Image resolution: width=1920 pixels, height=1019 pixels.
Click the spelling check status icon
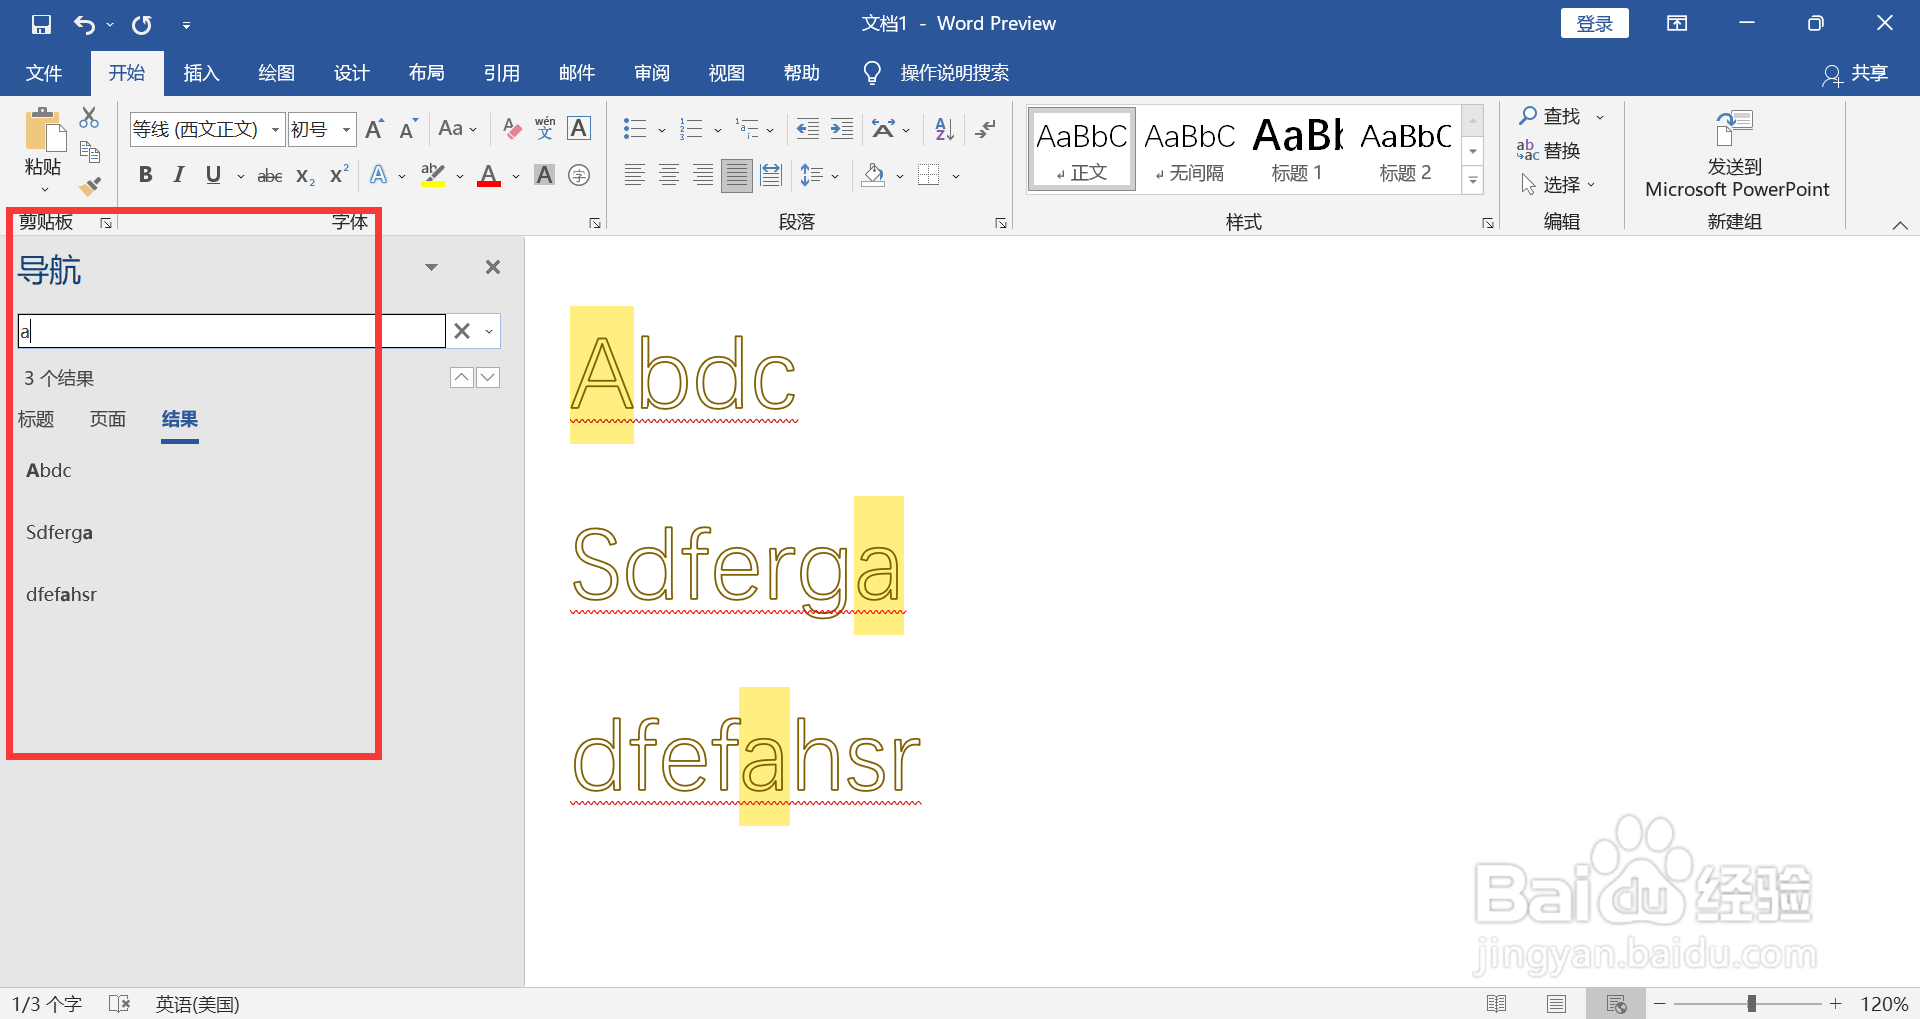(119, 1004)
